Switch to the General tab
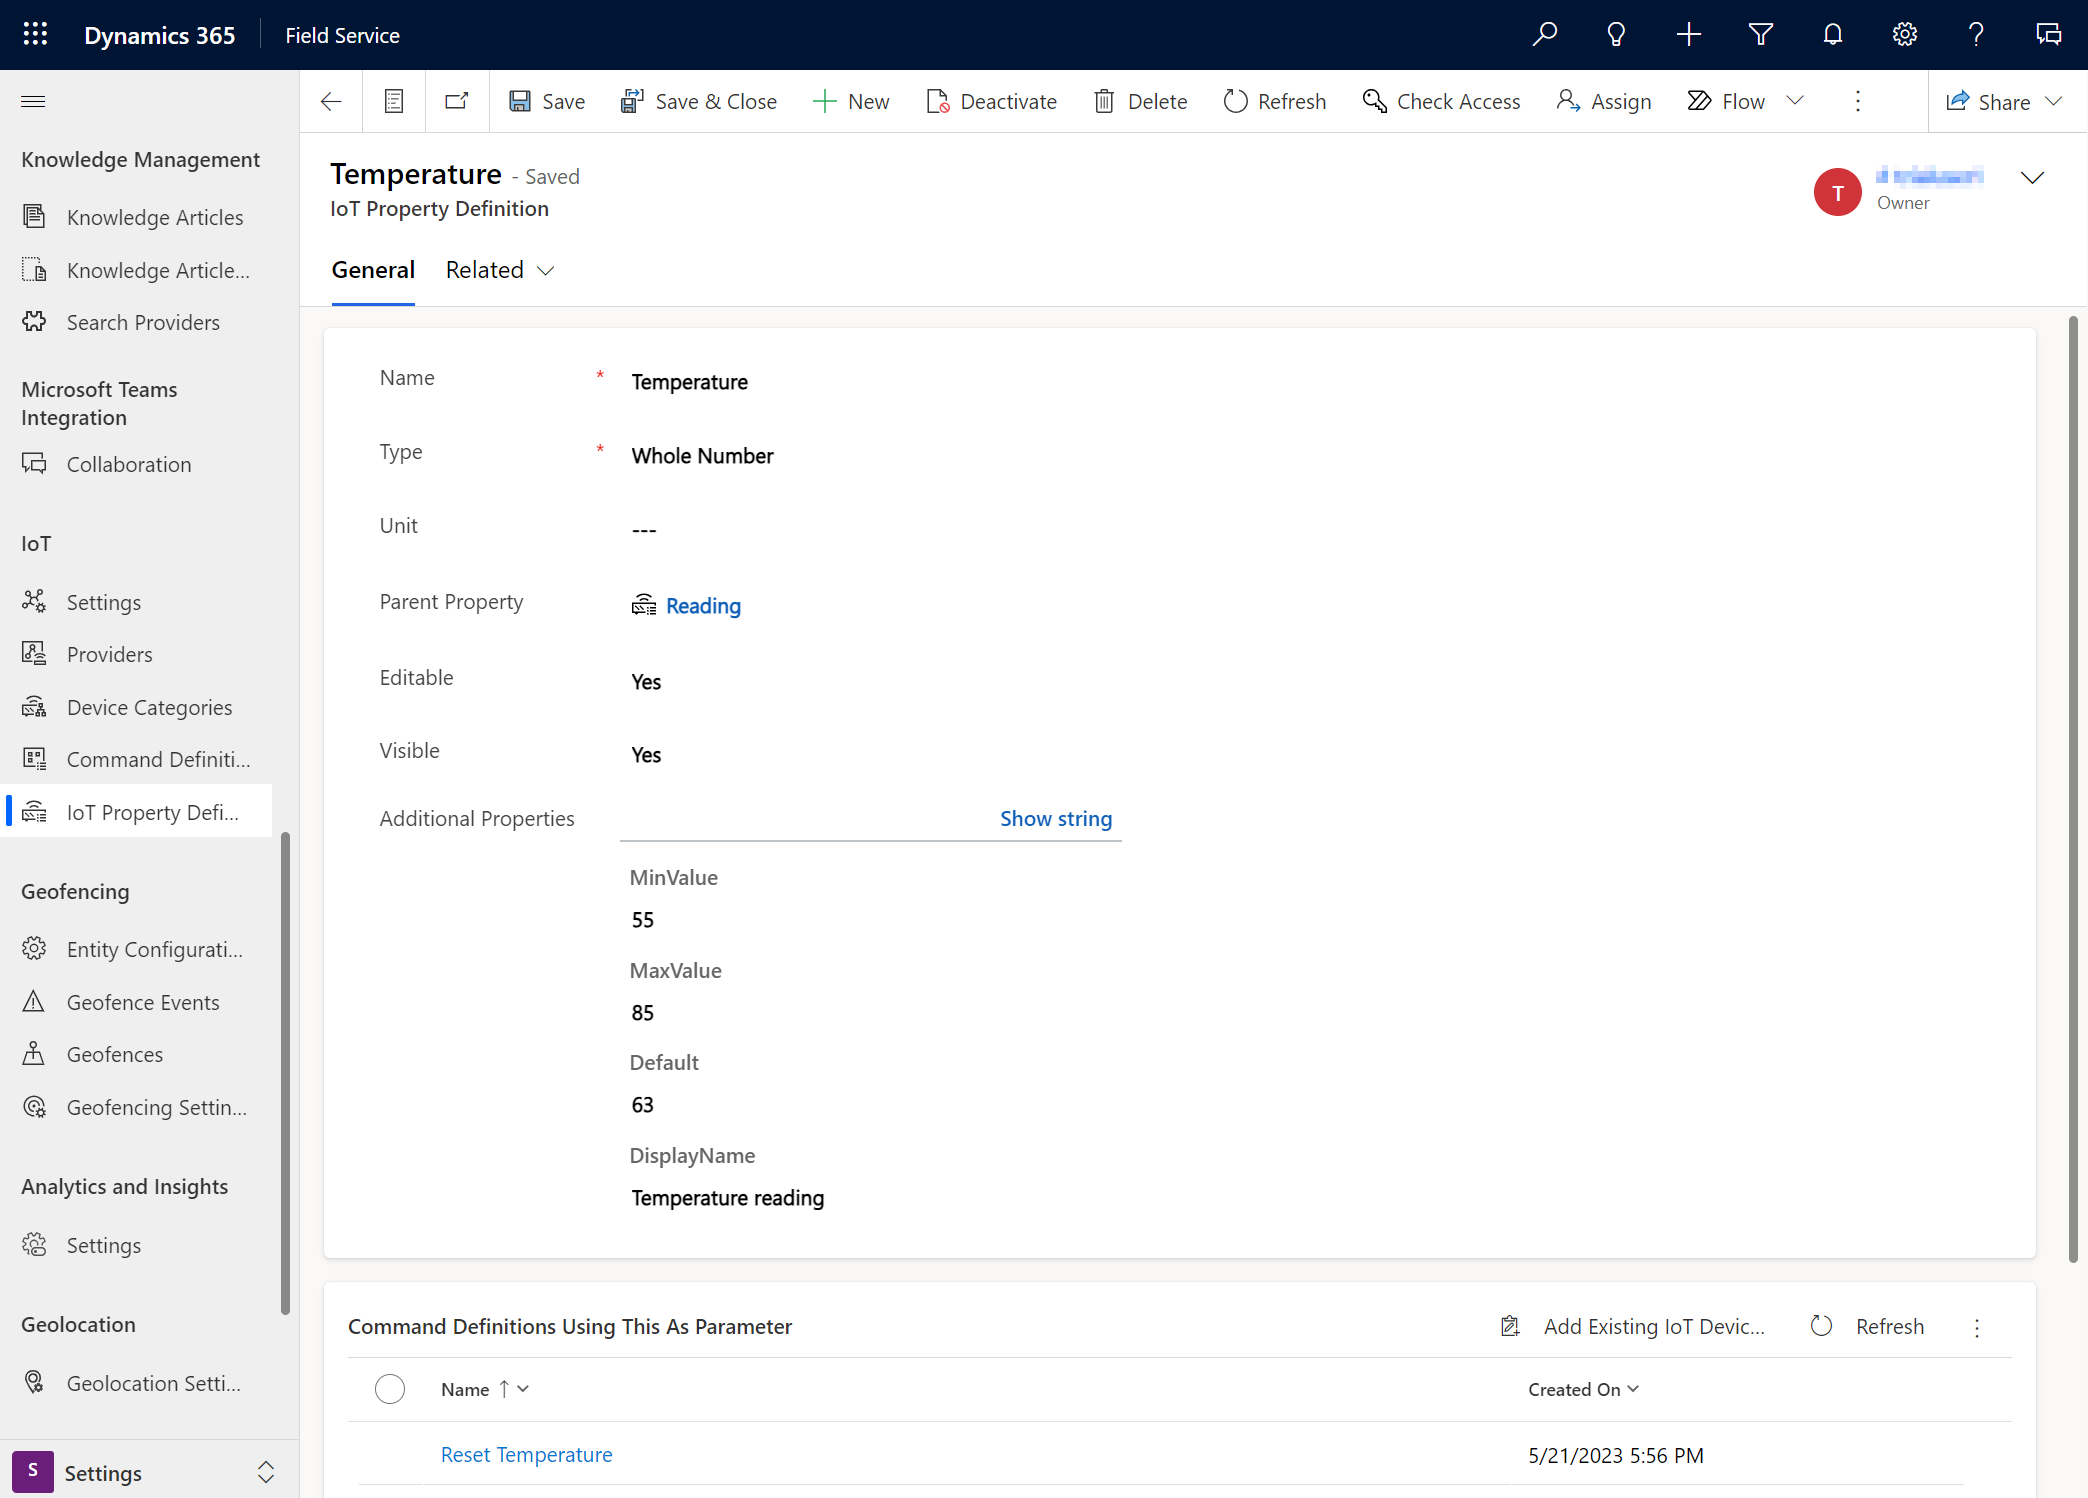Image resolution: width=2088 pixels, height=1498 pixels. coord(373,269)
